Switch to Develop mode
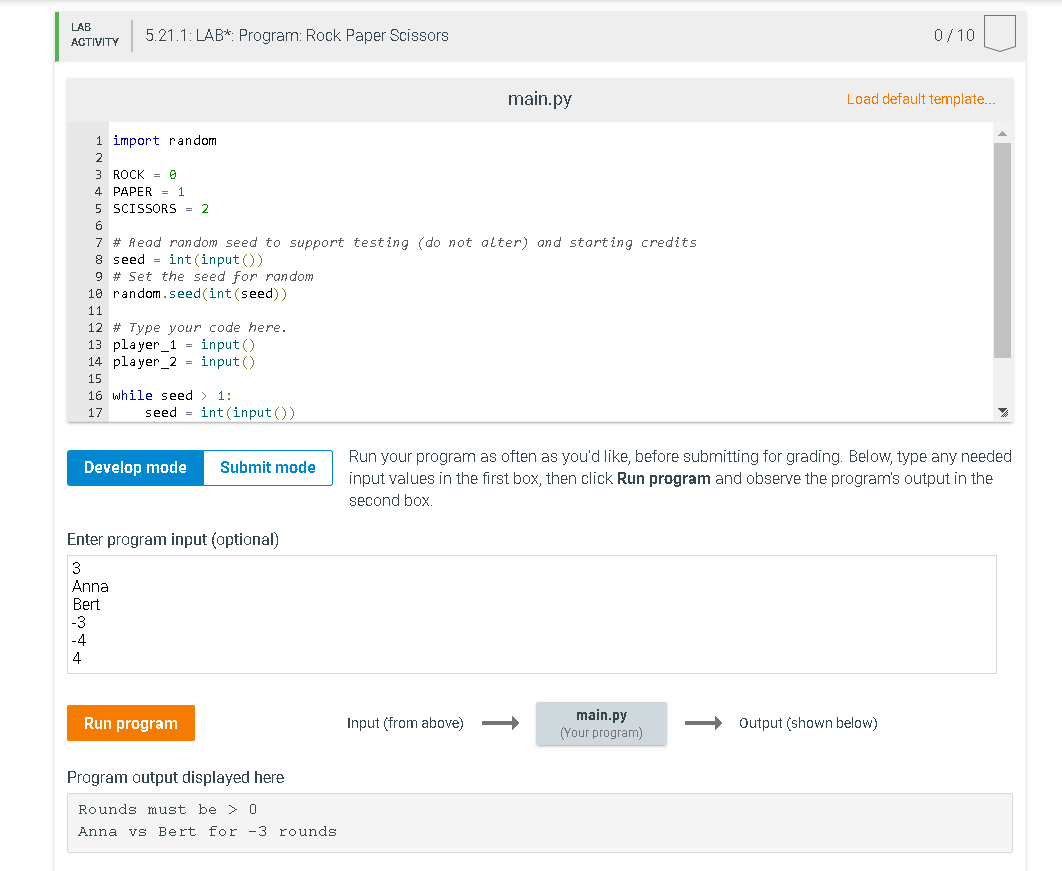This screenshot has width=1062, height=871. coord(134,467)
